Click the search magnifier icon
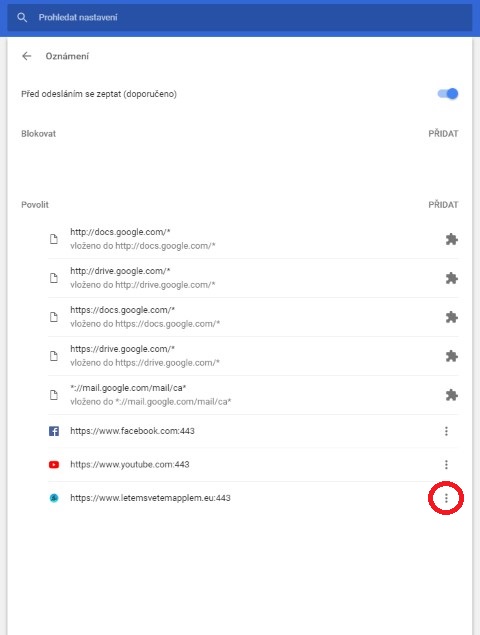 coord(22,17)
